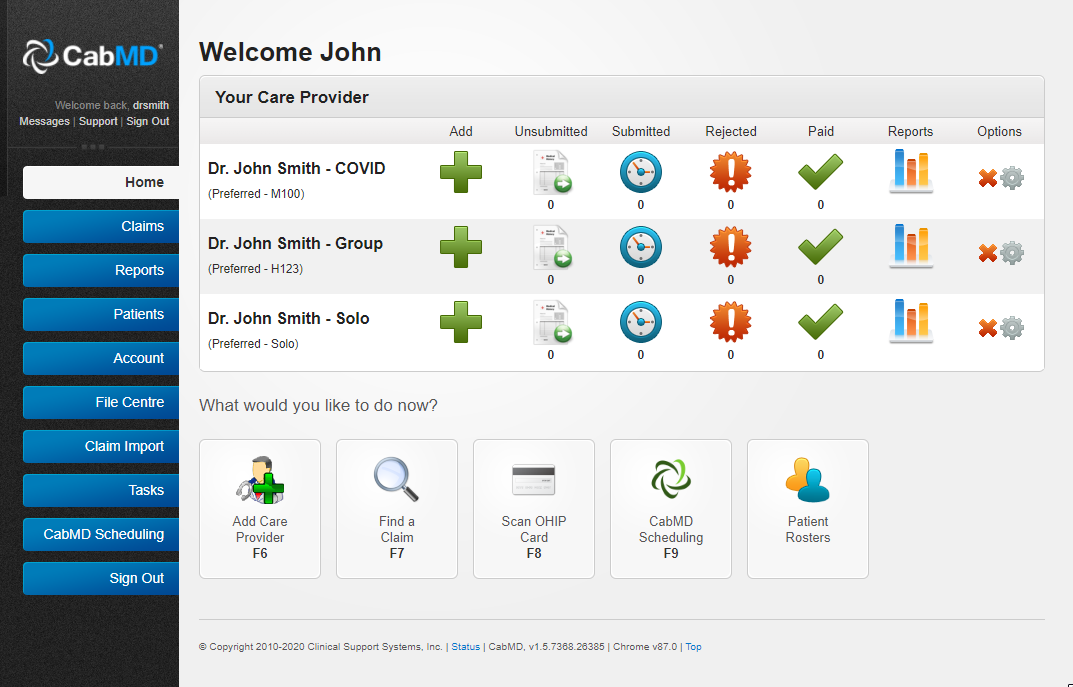Launch CabMD Scheduling tile with F9 label
This screenshot has height=687, width=1073.
tap(671, 508)
